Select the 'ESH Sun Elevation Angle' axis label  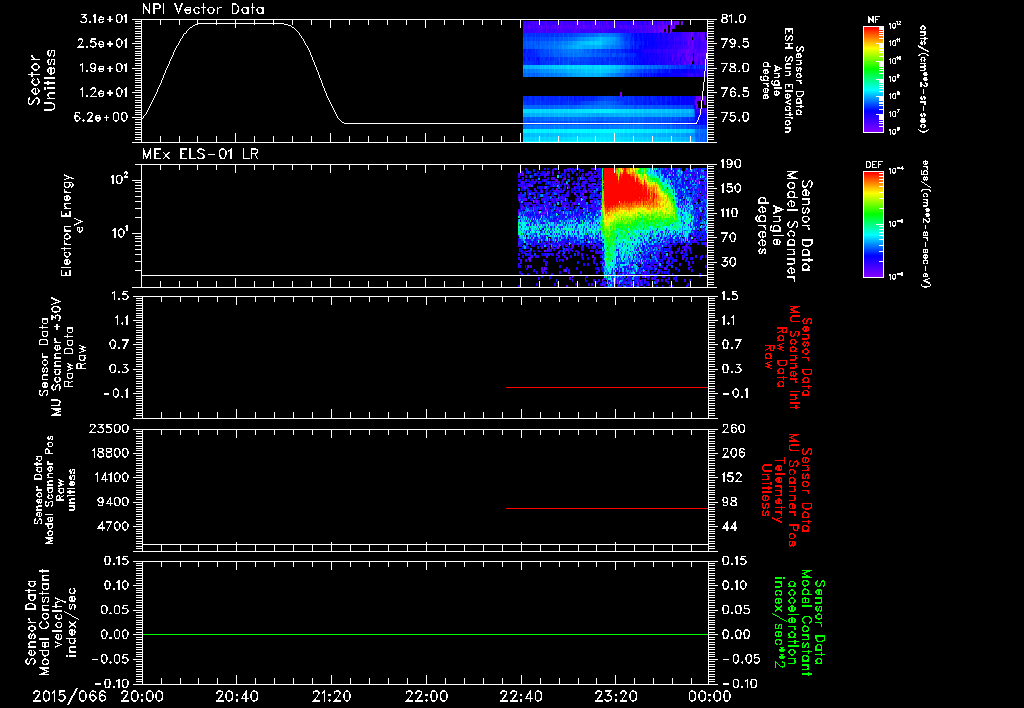[x=783, y=80]
